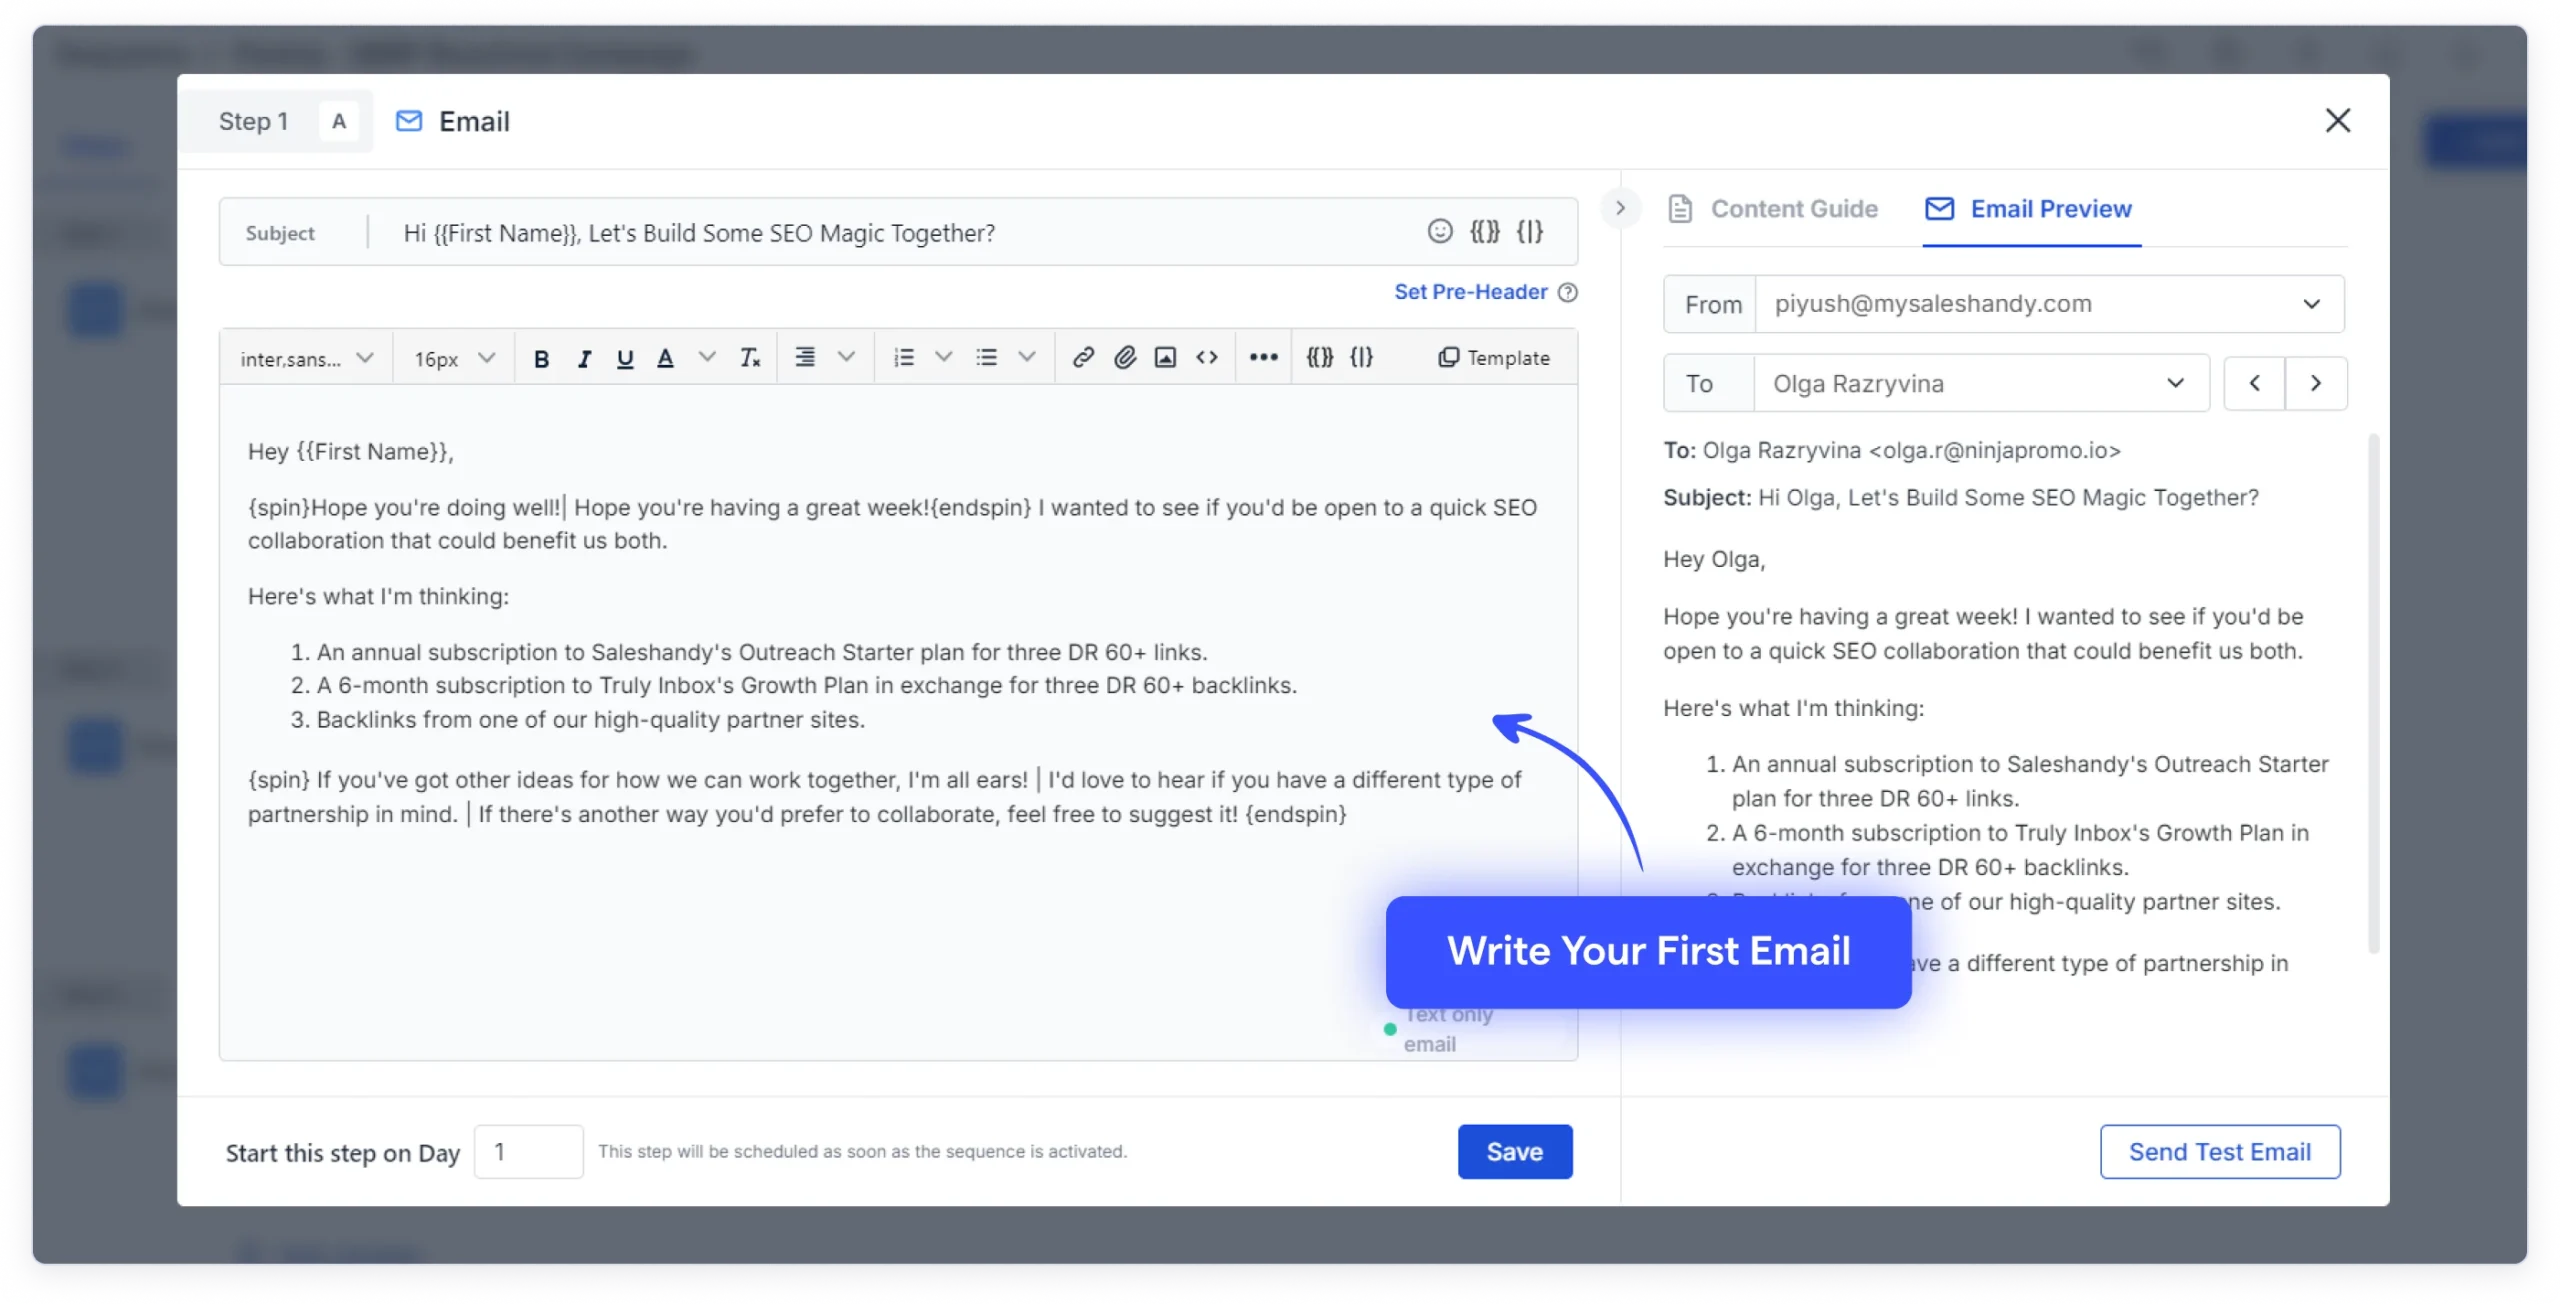
Task: Clear text formatting in editor
Action: point(750,358)
